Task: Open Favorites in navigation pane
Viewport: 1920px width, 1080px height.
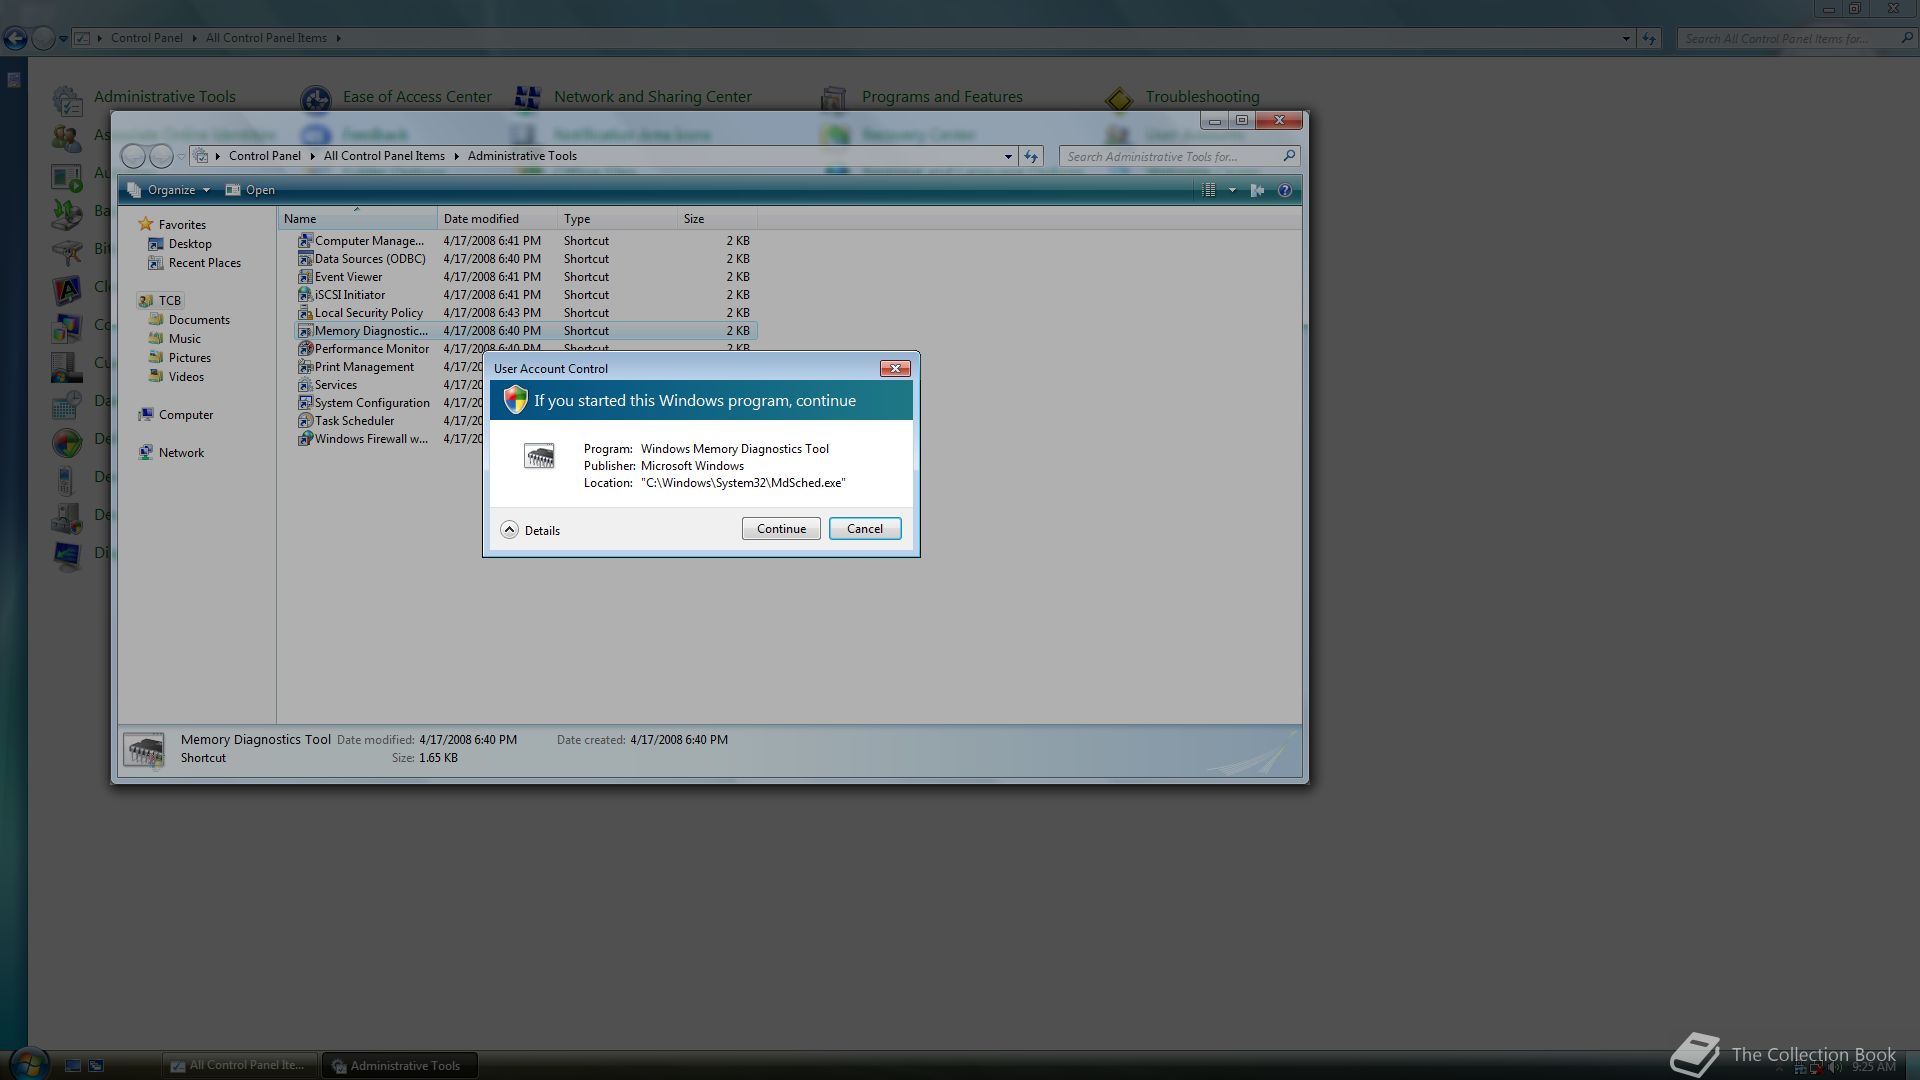Action: tap(172, 225)
